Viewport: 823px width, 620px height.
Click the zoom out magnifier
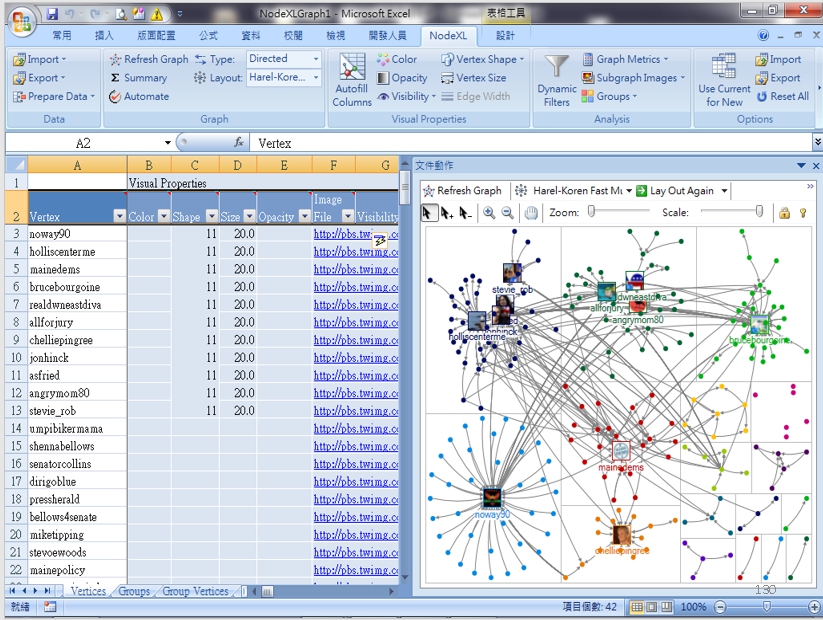[x=508, y=213]
